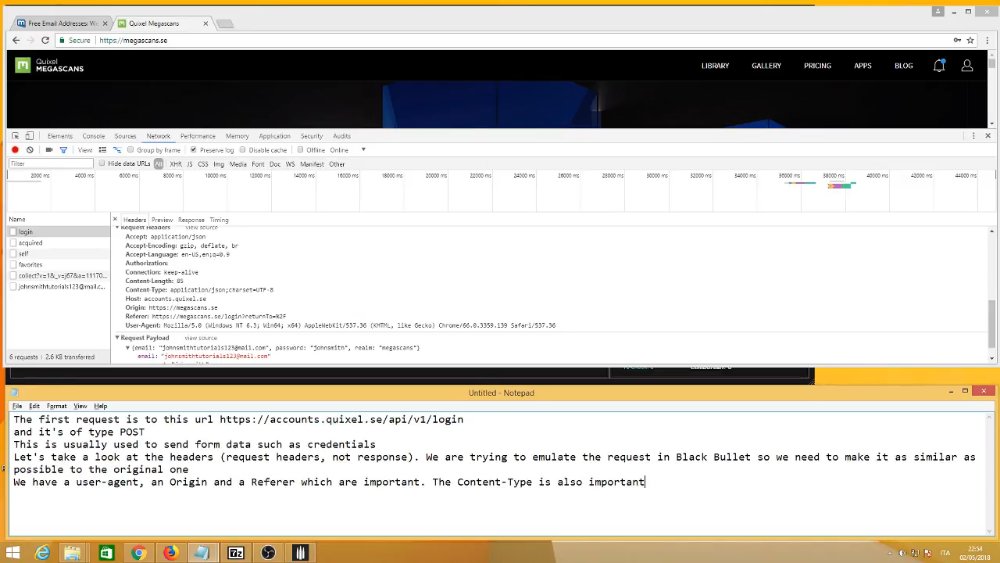Click inside the Notepad text area
The image size is (1000, 563).
497,473
